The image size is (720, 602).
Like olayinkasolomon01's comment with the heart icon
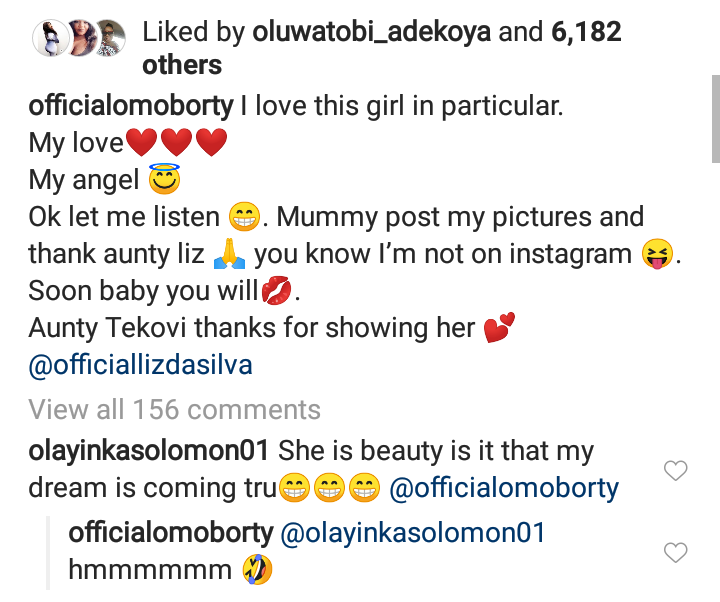coord(676,470)
